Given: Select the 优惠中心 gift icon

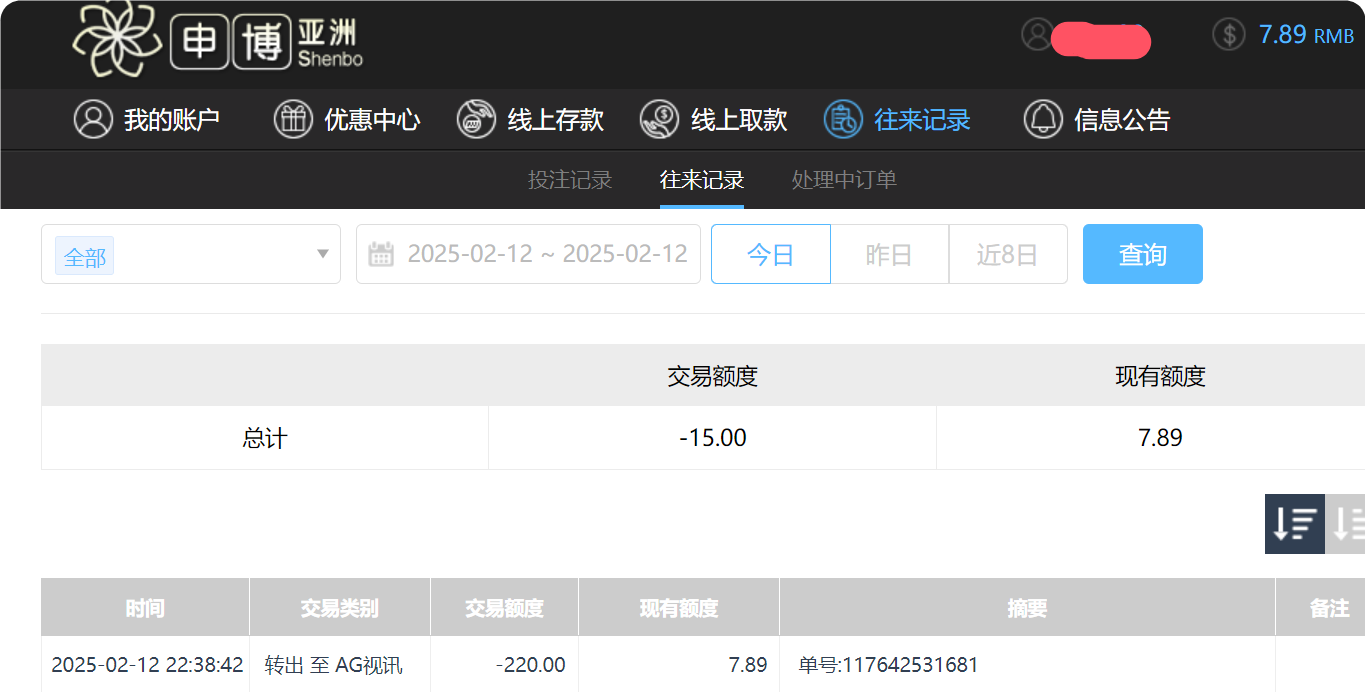Looking at the screenshot, I should click(293, 119).
